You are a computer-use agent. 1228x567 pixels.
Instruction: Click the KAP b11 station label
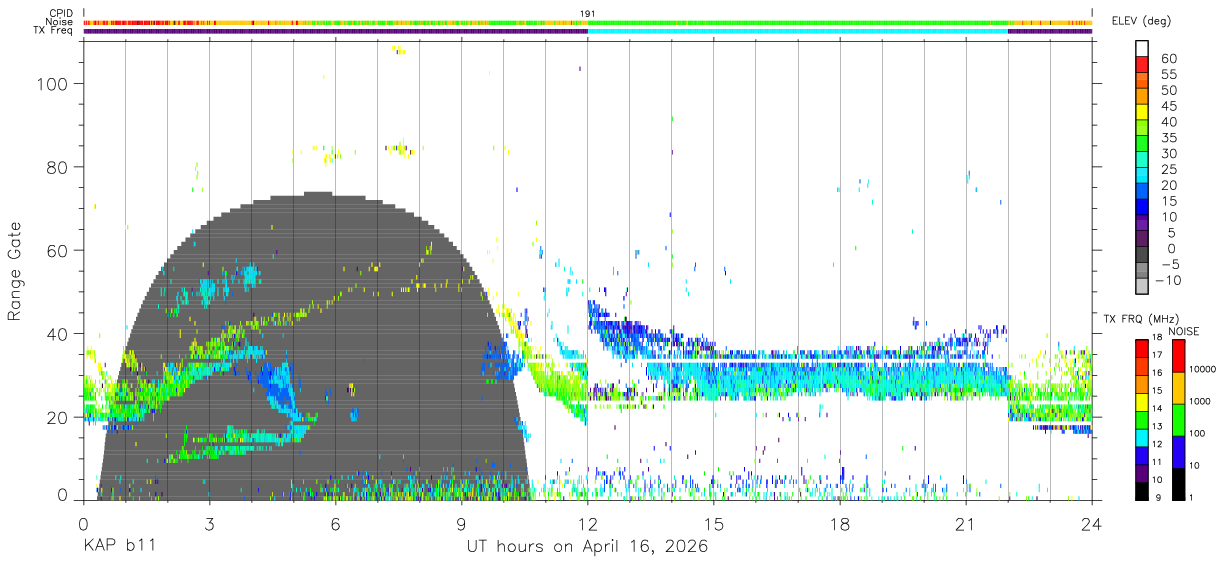pyautogui.click(x=119, y=546)
